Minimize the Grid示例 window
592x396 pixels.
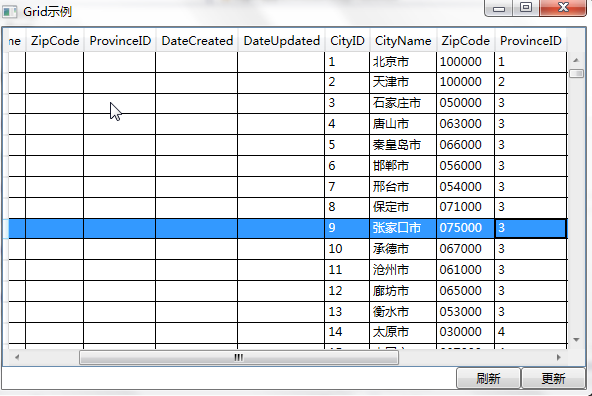[499, 8]
